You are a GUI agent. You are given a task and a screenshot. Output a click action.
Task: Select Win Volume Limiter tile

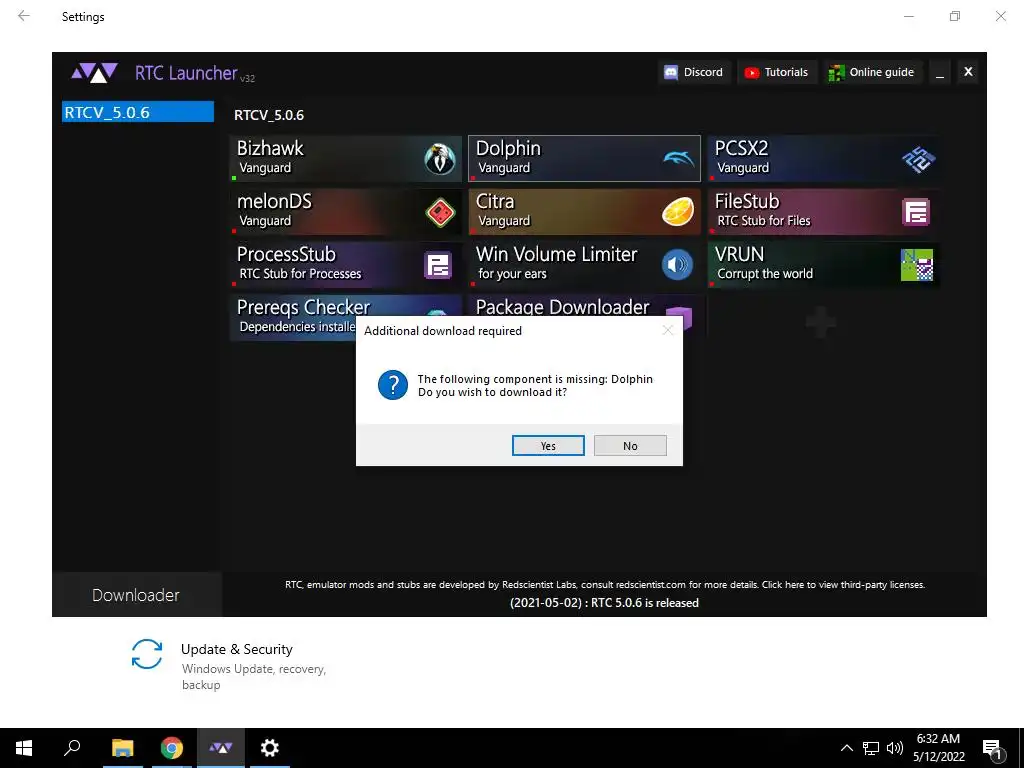(584, 264)
